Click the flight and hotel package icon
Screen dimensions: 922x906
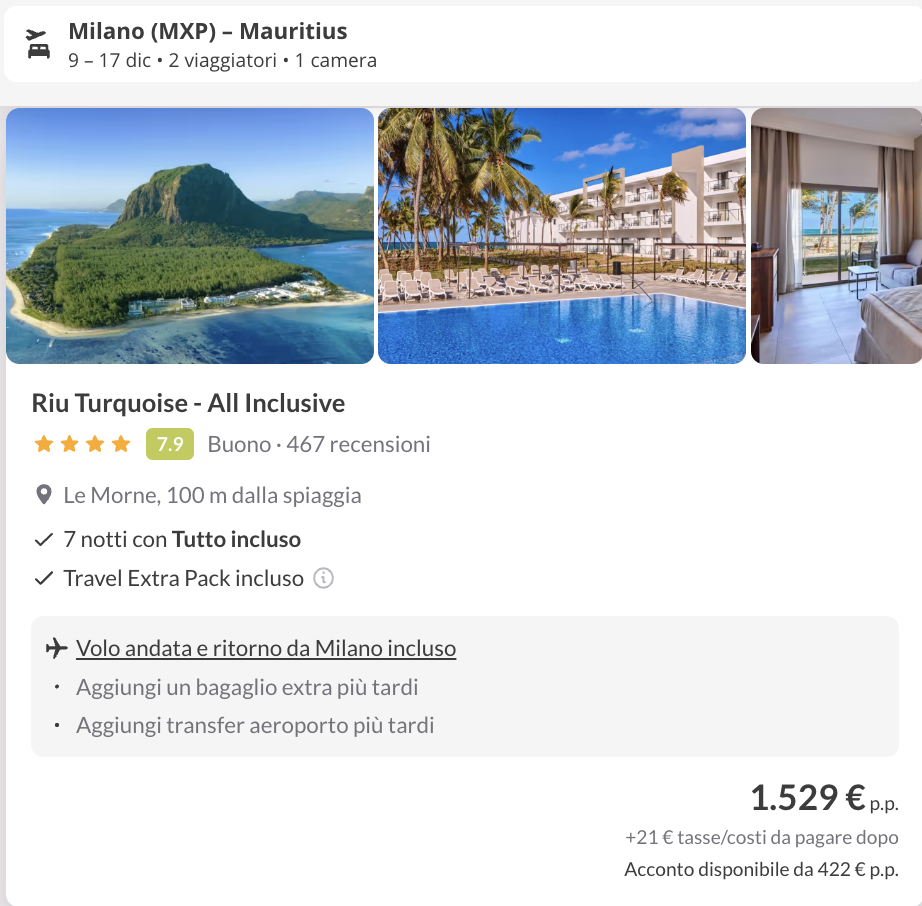click(x=38, y=45)
